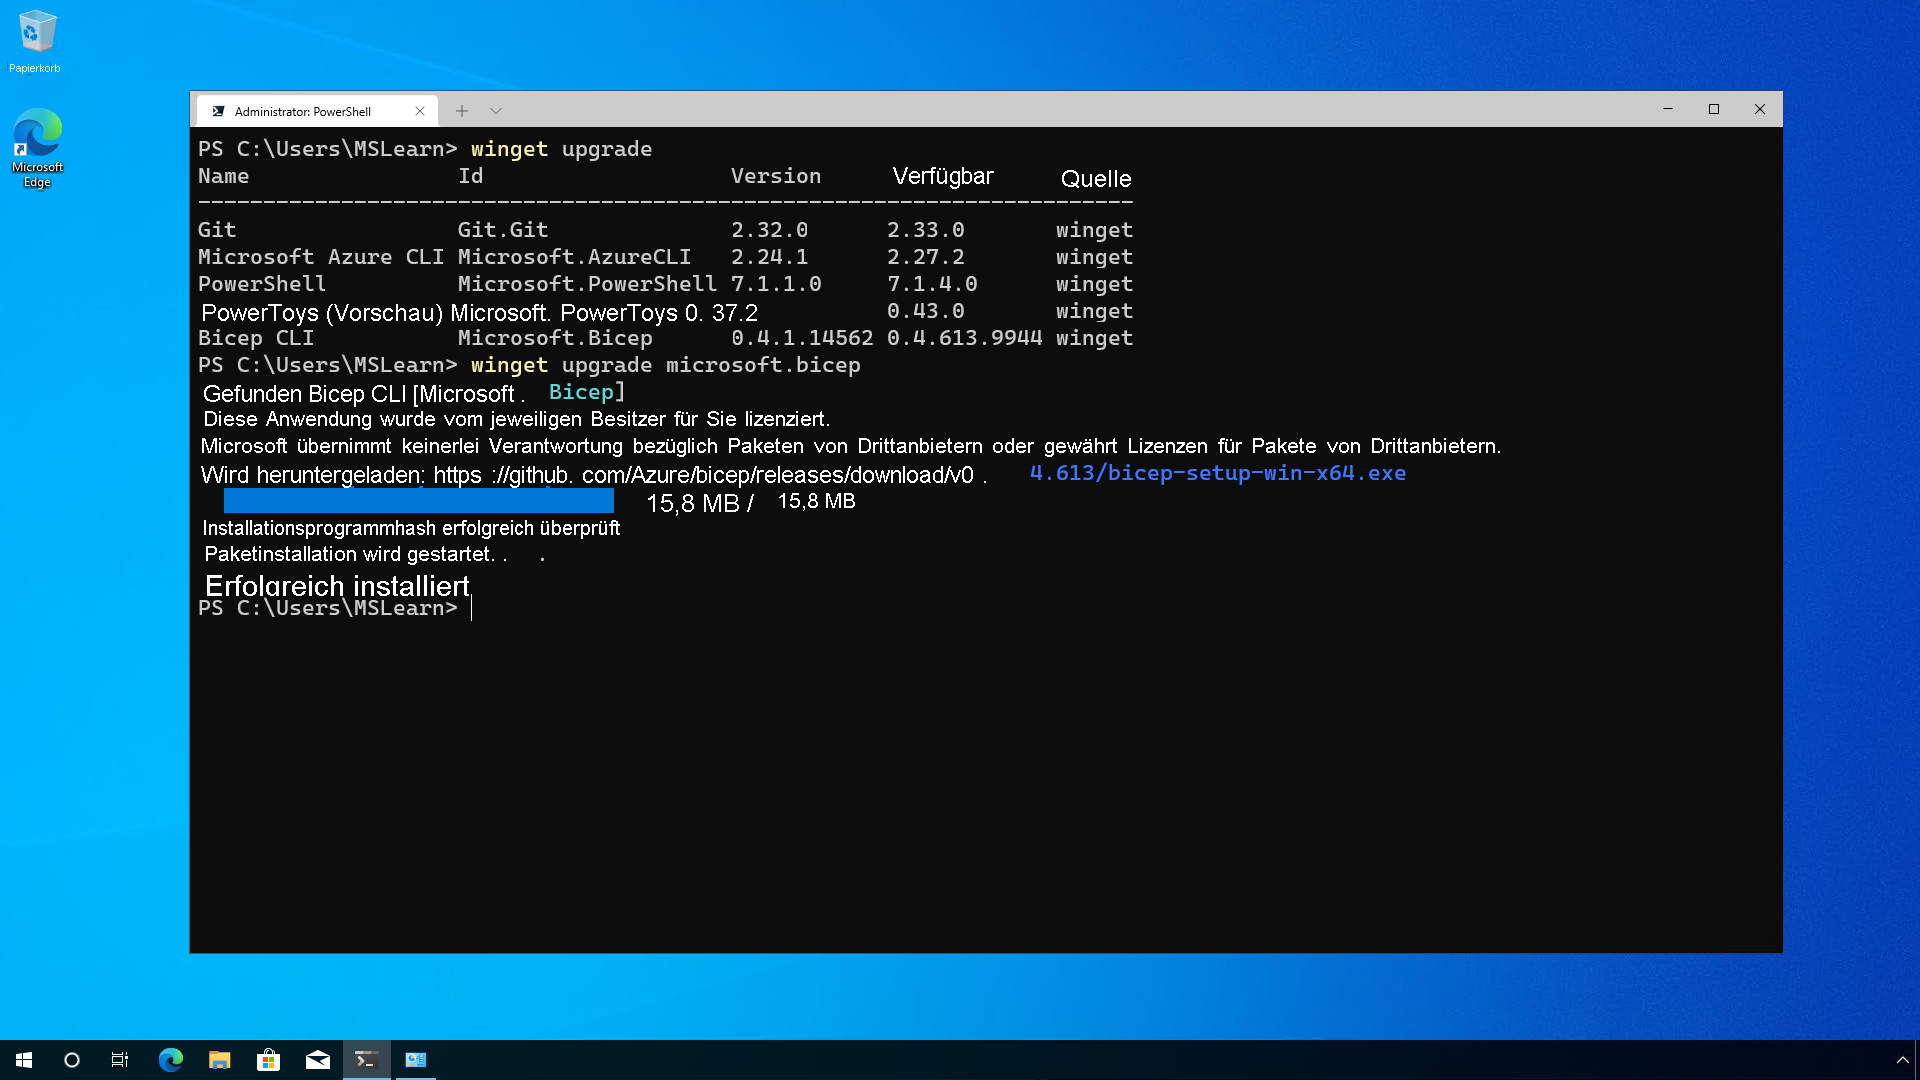Select the Administrator: PowerShell tab
This screenshot has width=1920, height=1080.
[x=317, y=111]
